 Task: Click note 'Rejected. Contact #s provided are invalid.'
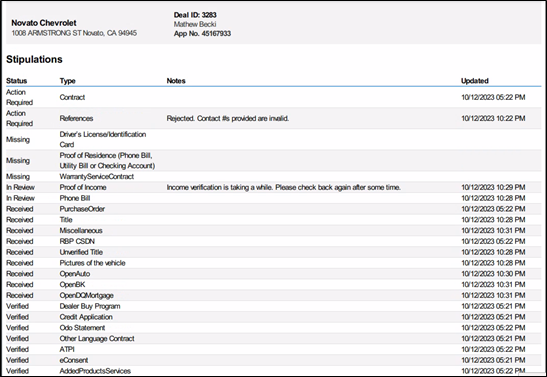coord(228,119)
